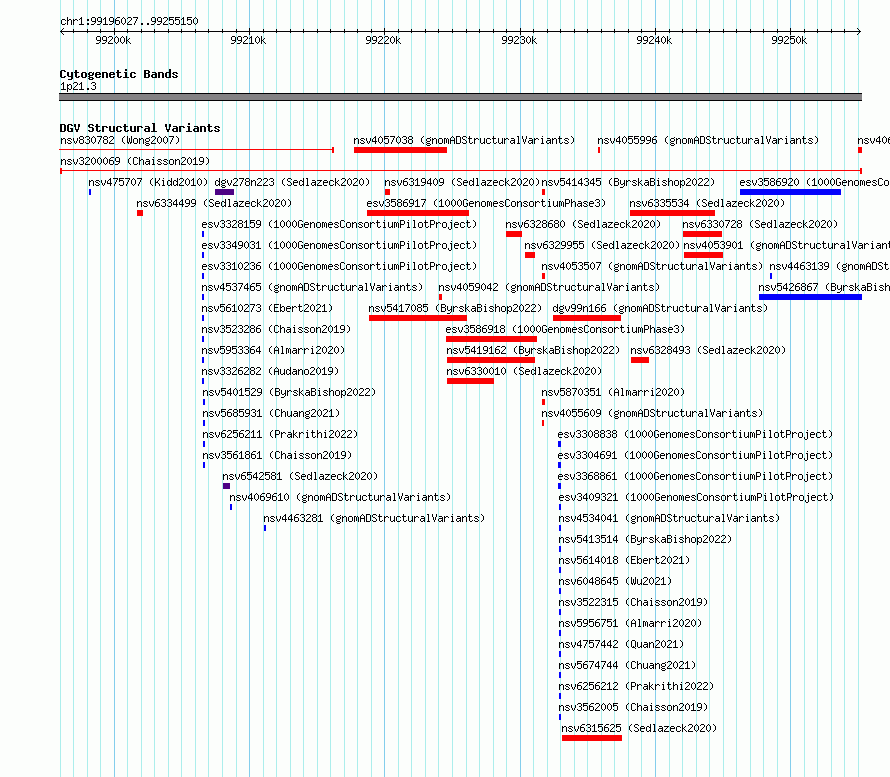The image size is (890, 777).
Task: Select purple bar under dgv278n223
Action: coord(224,192)
